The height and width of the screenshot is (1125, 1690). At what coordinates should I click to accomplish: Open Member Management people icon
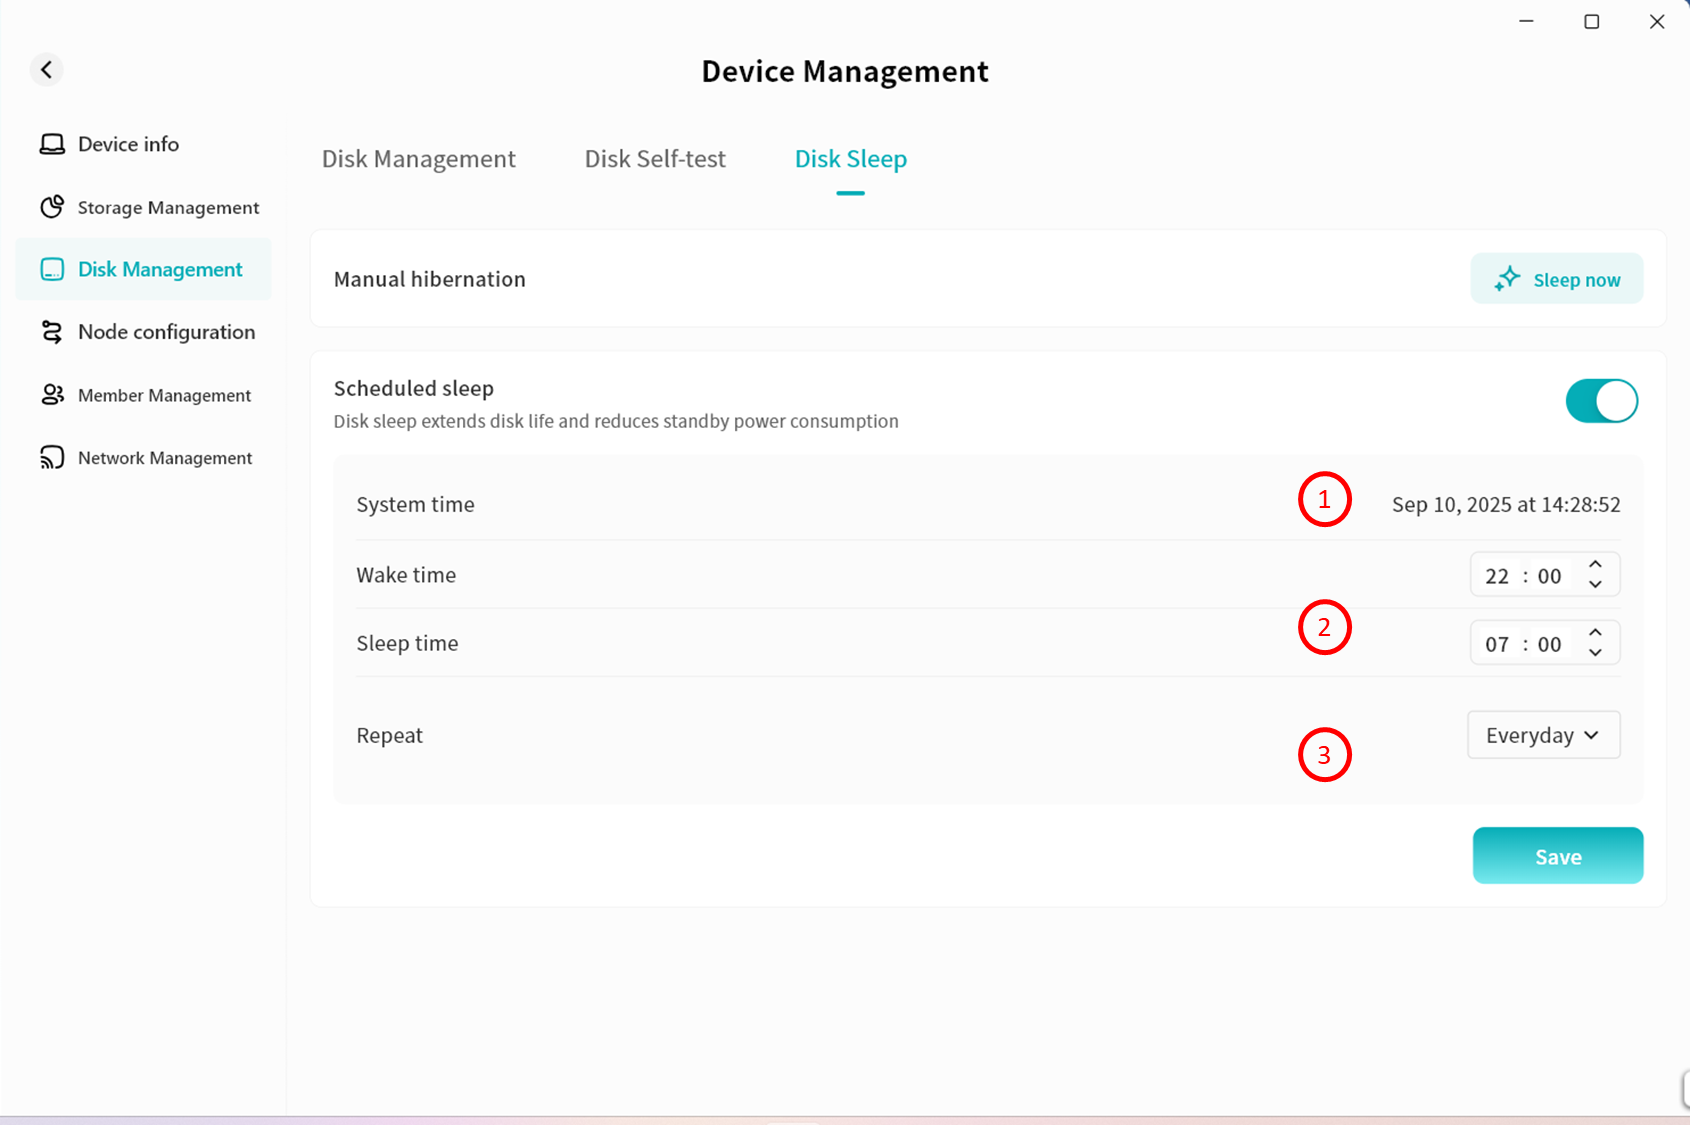click(52, 395)
